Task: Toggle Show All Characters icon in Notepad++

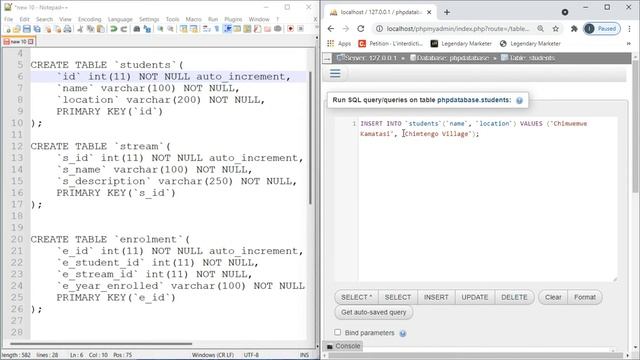Action: (217, 29)
